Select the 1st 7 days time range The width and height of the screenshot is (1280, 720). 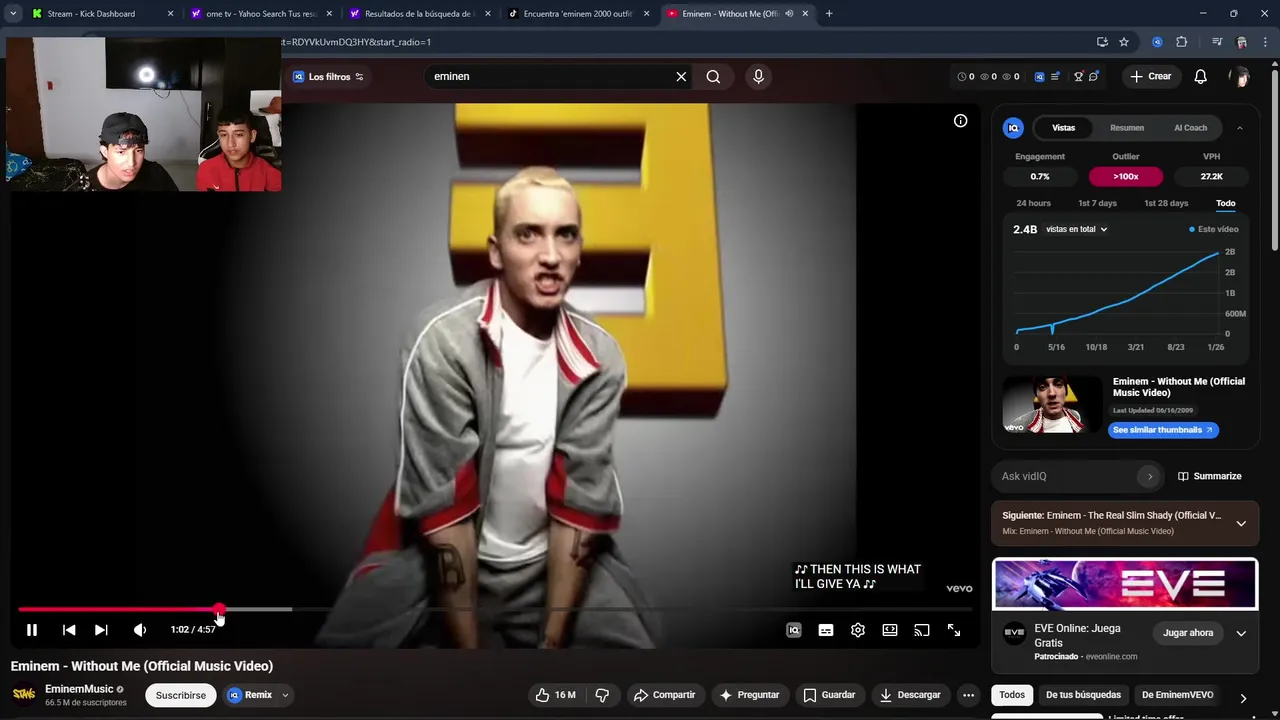(1097, 203)
